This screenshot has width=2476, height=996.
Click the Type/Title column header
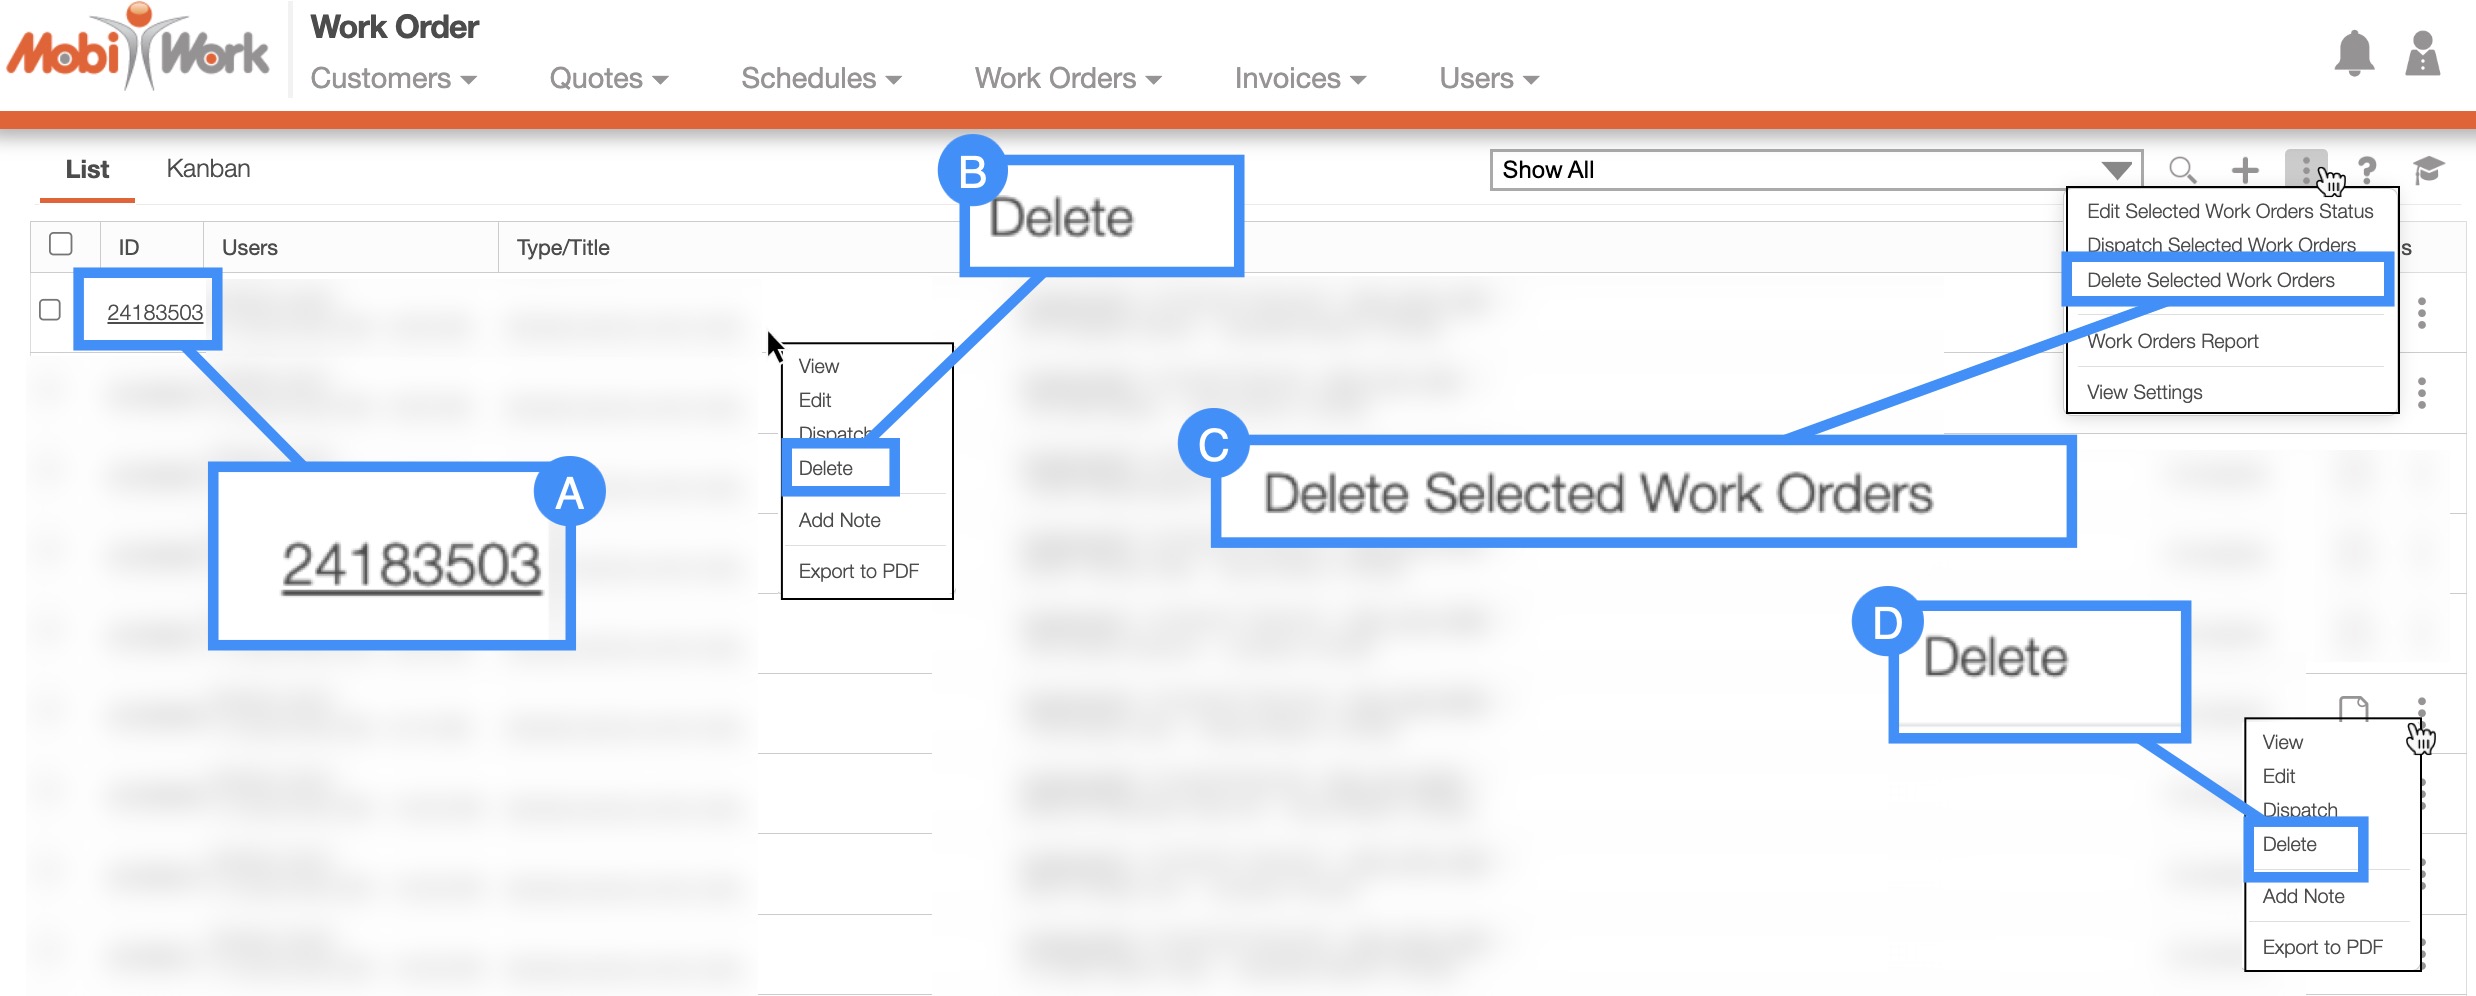click(x=563, y=247)
